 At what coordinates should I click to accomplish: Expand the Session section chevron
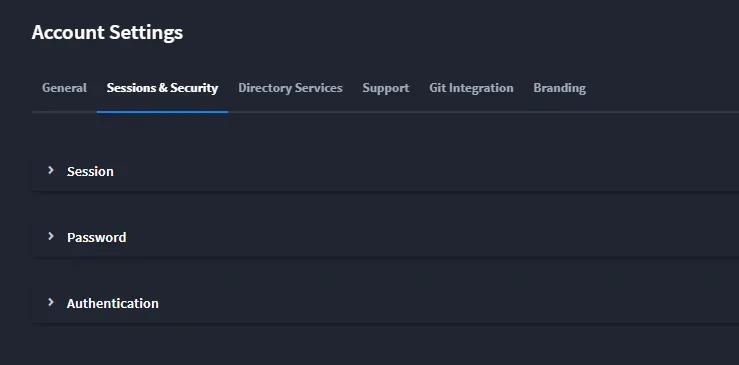51,170
